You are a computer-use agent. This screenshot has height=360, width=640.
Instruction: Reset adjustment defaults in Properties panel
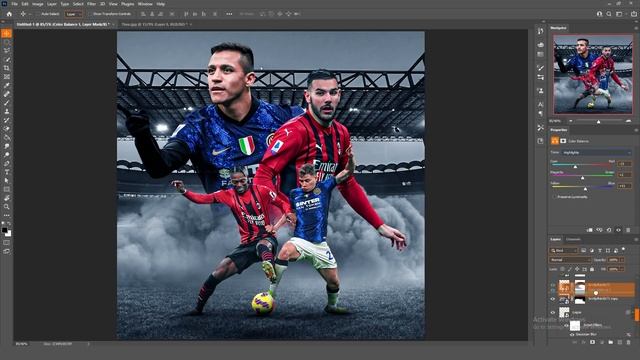tap(609, 230)
